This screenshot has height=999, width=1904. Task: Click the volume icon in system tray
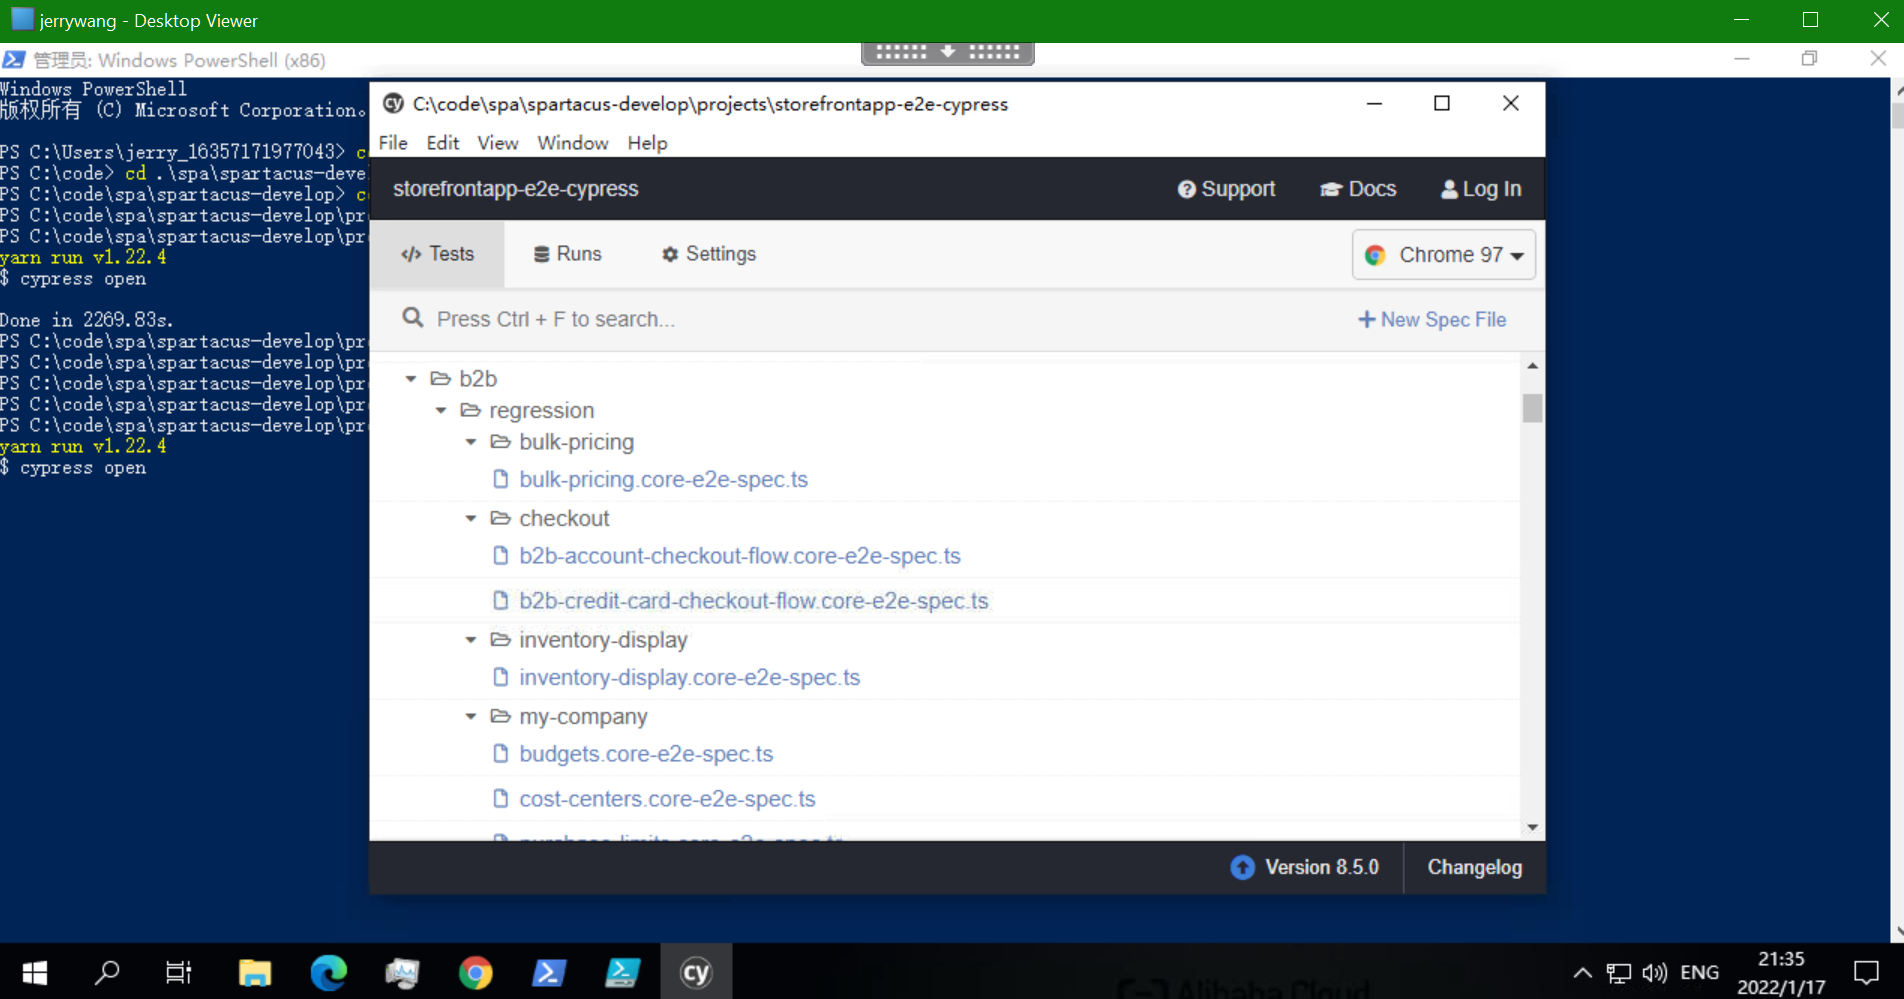tap(1655, 973)
